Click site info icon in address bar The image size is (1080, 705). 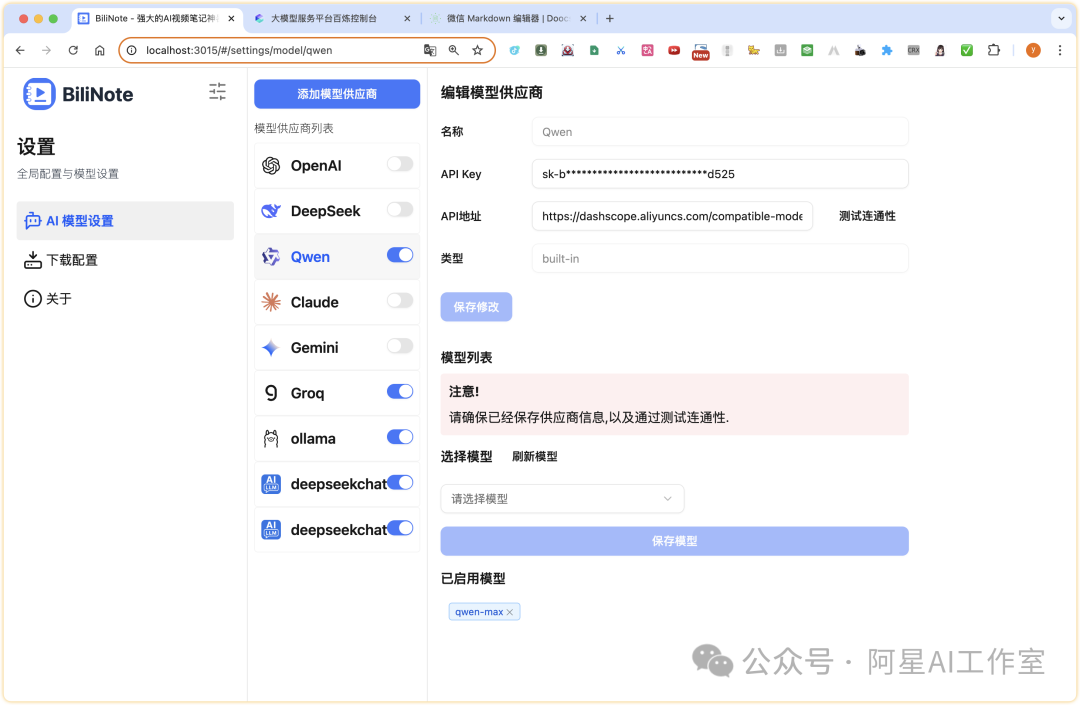[x=132, y=50]
